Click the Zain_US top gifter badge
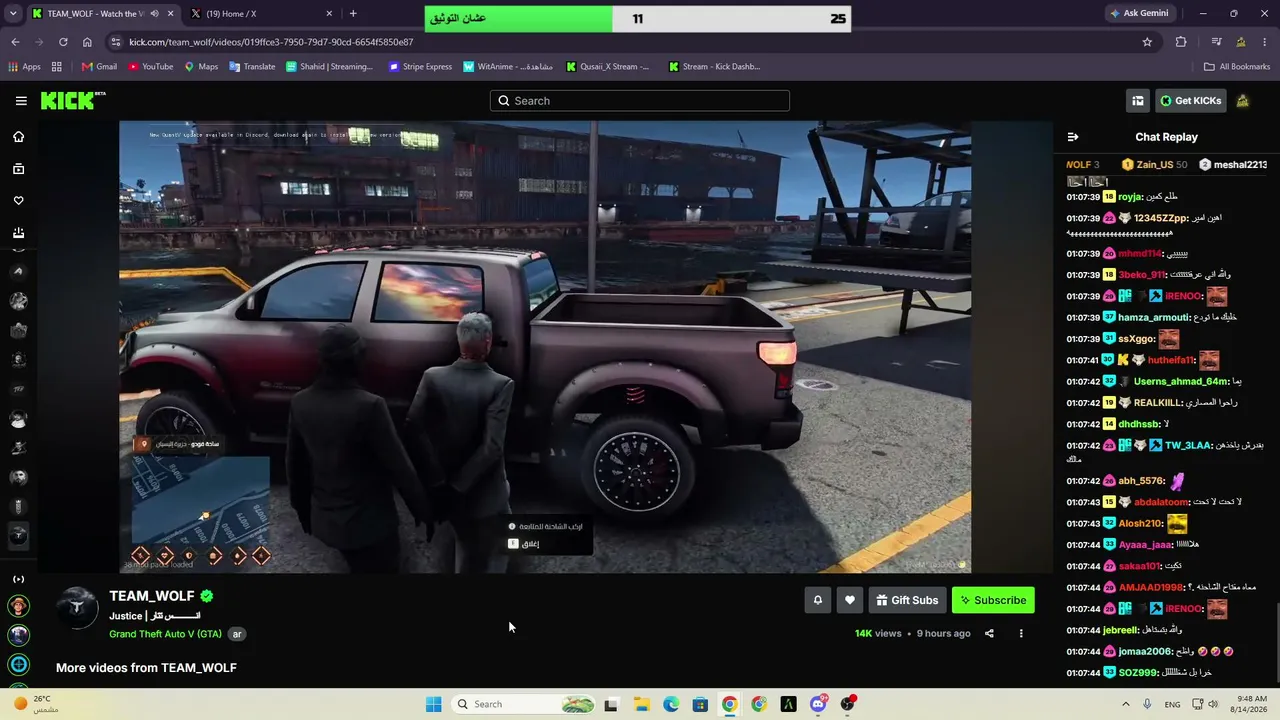 tap(1154, 165)
